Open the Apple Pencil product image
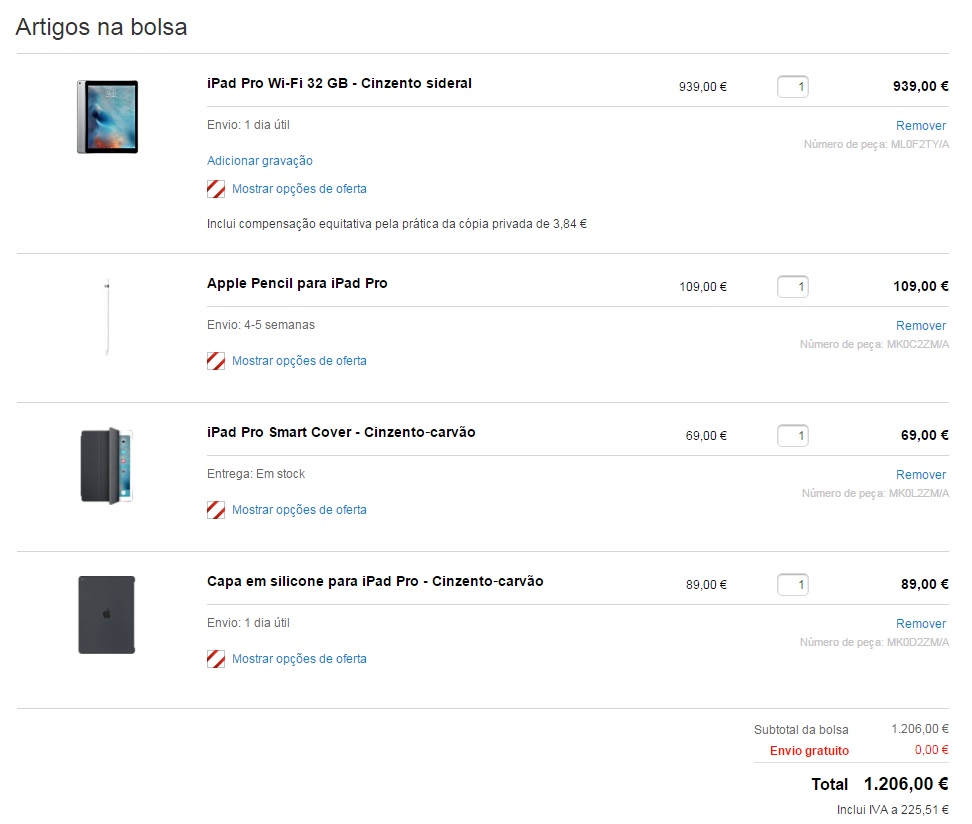Image resolution: width=972 pixels, height=824 pixels. 107,317
